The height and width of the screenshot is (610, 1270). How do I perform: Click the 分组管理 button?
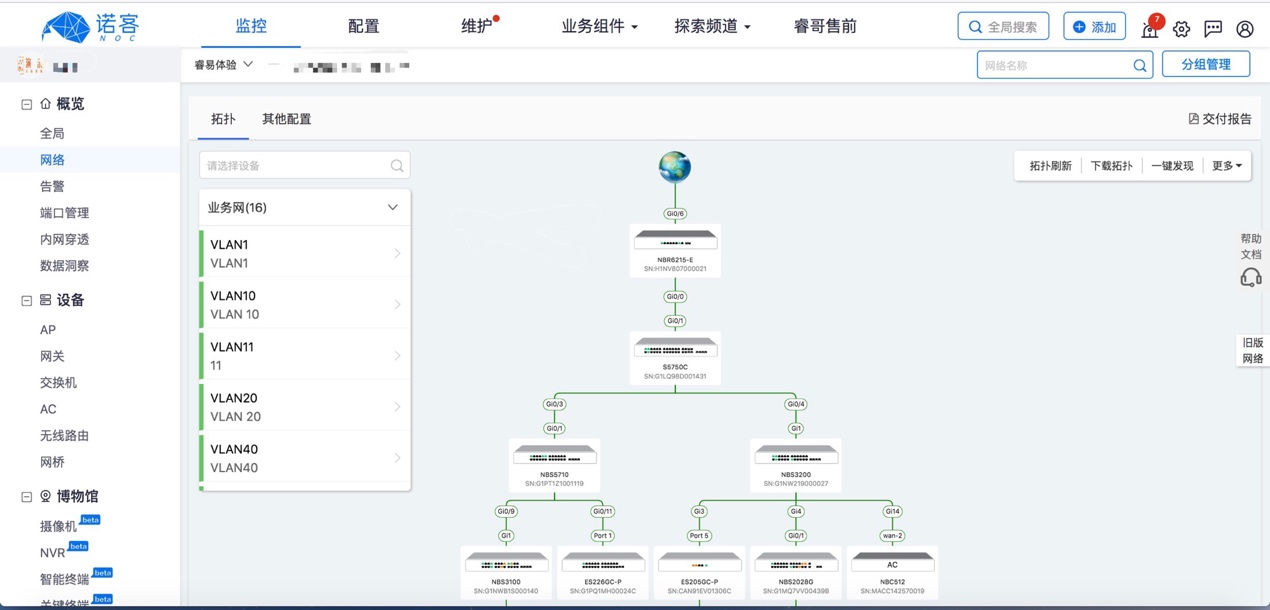click(1206, 65)
